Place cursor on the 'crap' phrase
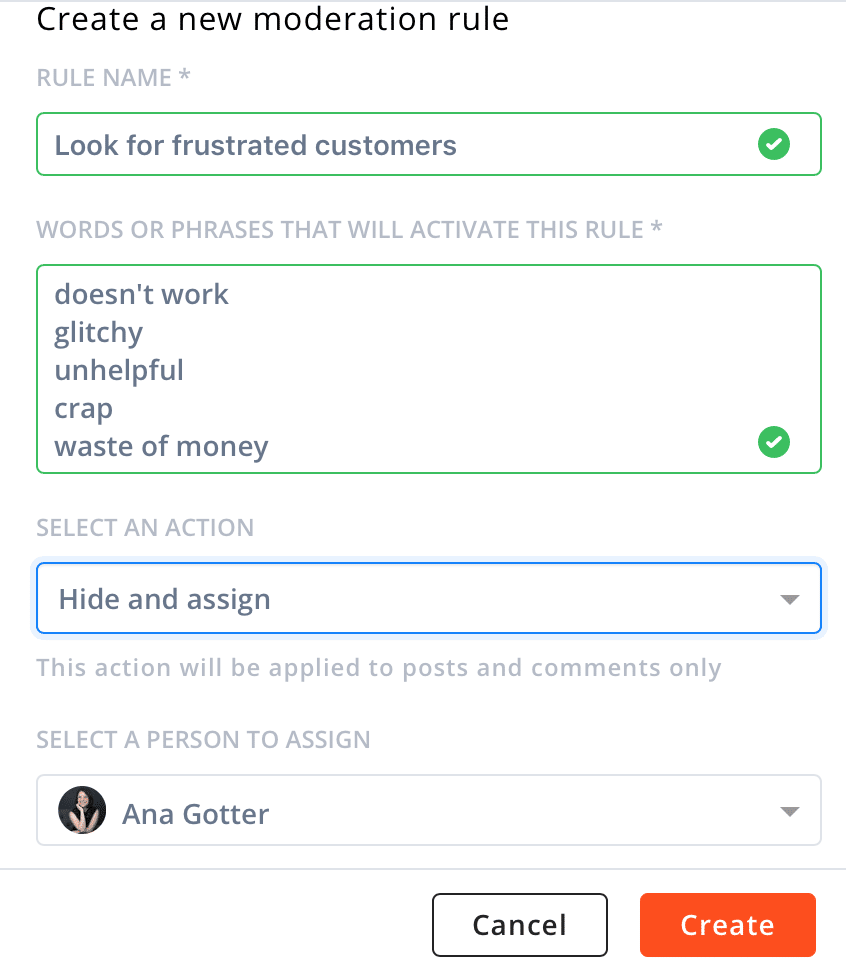The image size is (846, 972). tap(83, 408)
